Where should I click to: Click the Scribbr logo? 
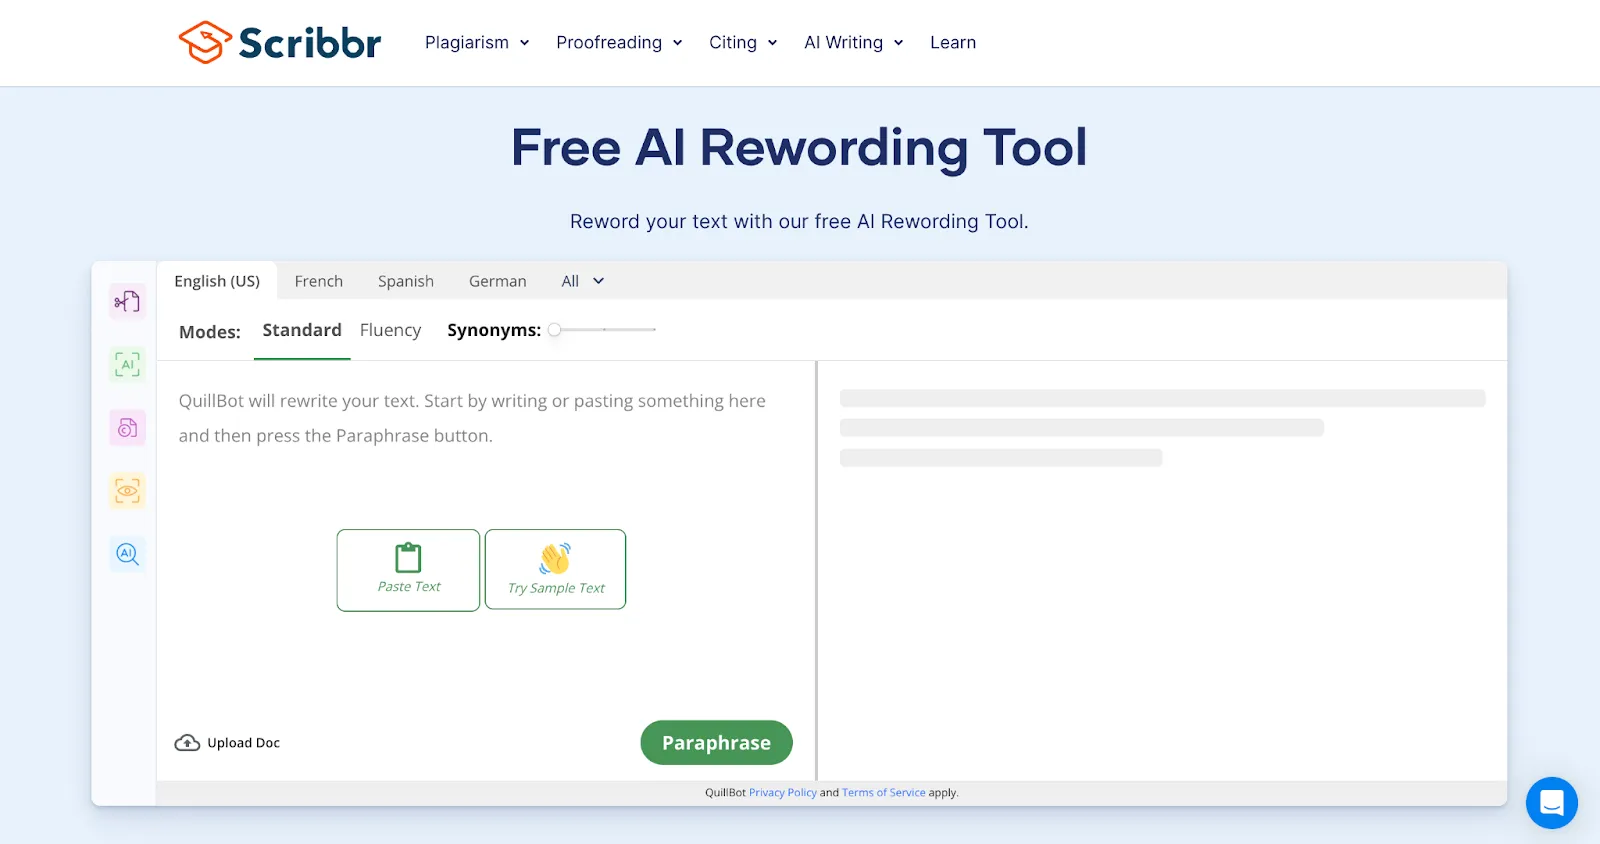pyautogui.click(x=280, y=42)
